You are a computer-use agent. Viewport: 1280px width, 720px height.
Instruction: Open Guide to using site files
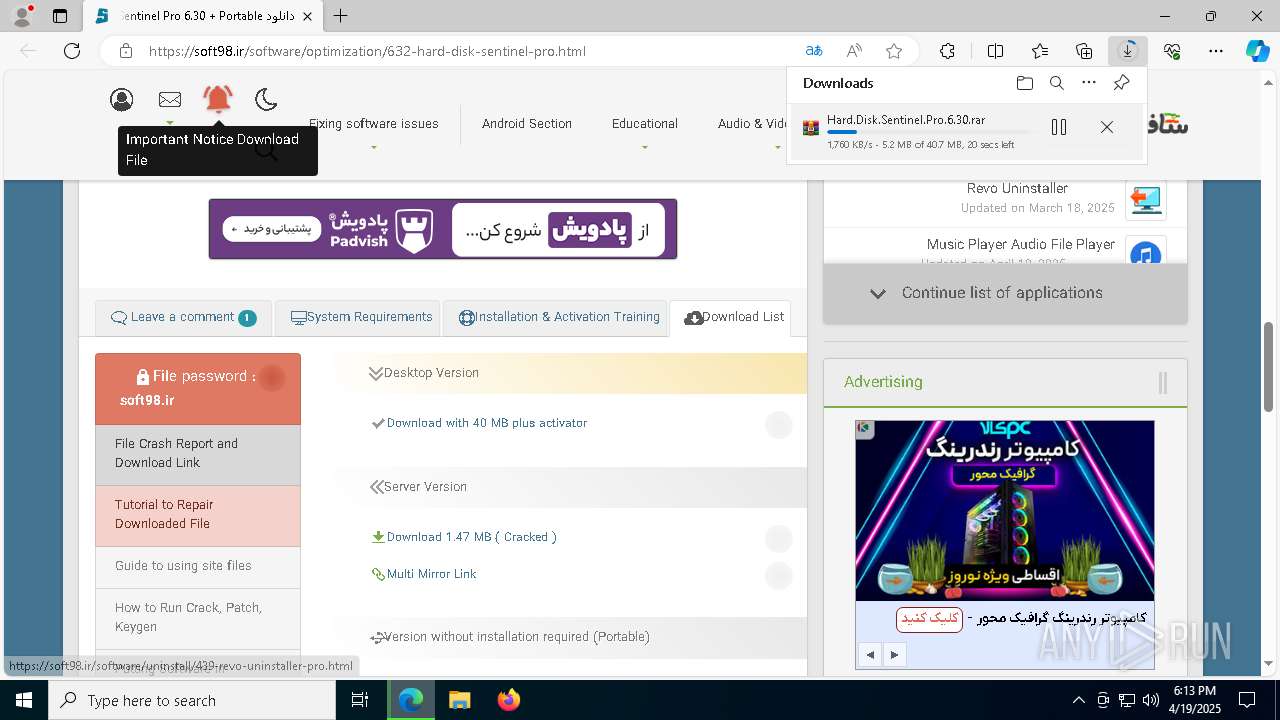pyautogui.click(x=198, y=566)
